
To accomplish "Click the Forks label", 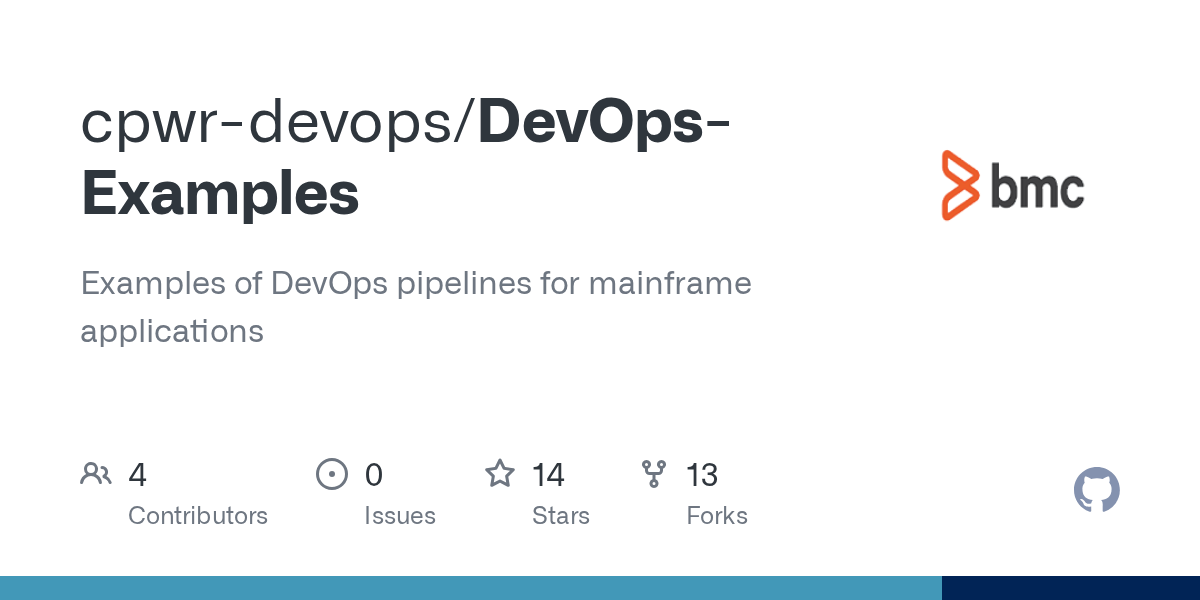I will (717, 516).
